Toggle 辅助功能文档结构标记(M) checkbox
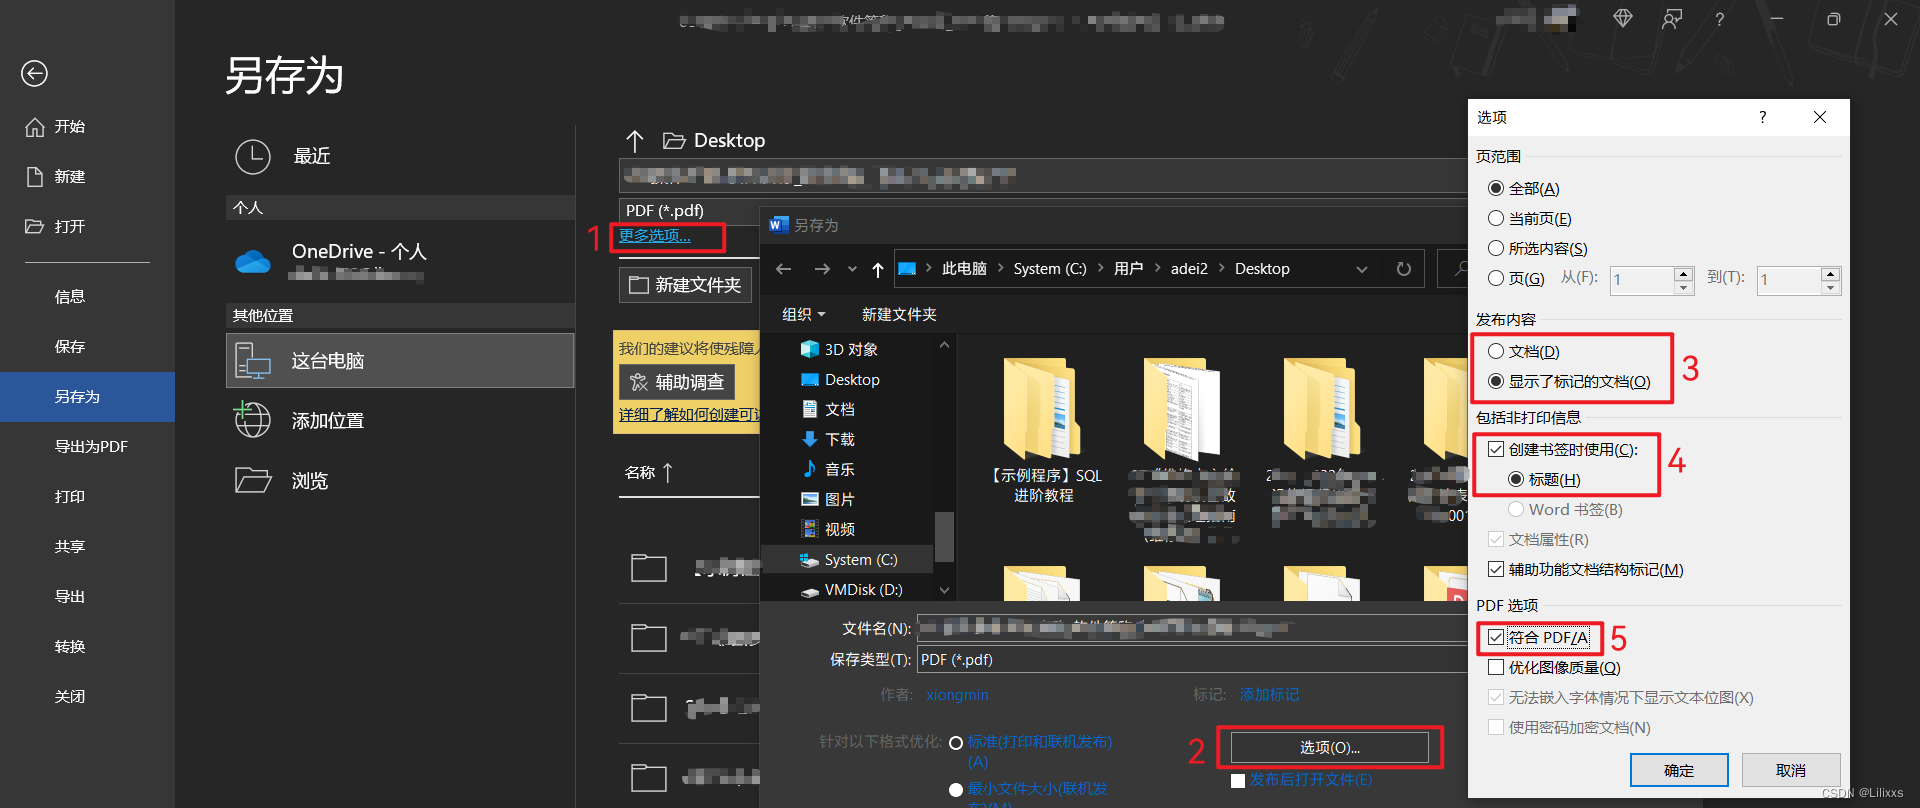The image size is (1920, 808). coord(1496,569)
